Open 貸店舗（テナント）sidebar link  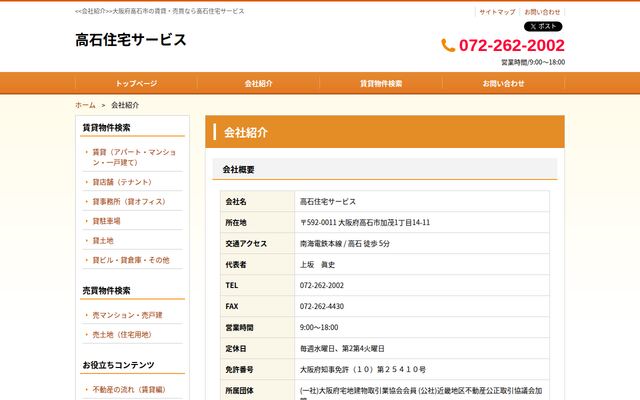coord(122,182)
